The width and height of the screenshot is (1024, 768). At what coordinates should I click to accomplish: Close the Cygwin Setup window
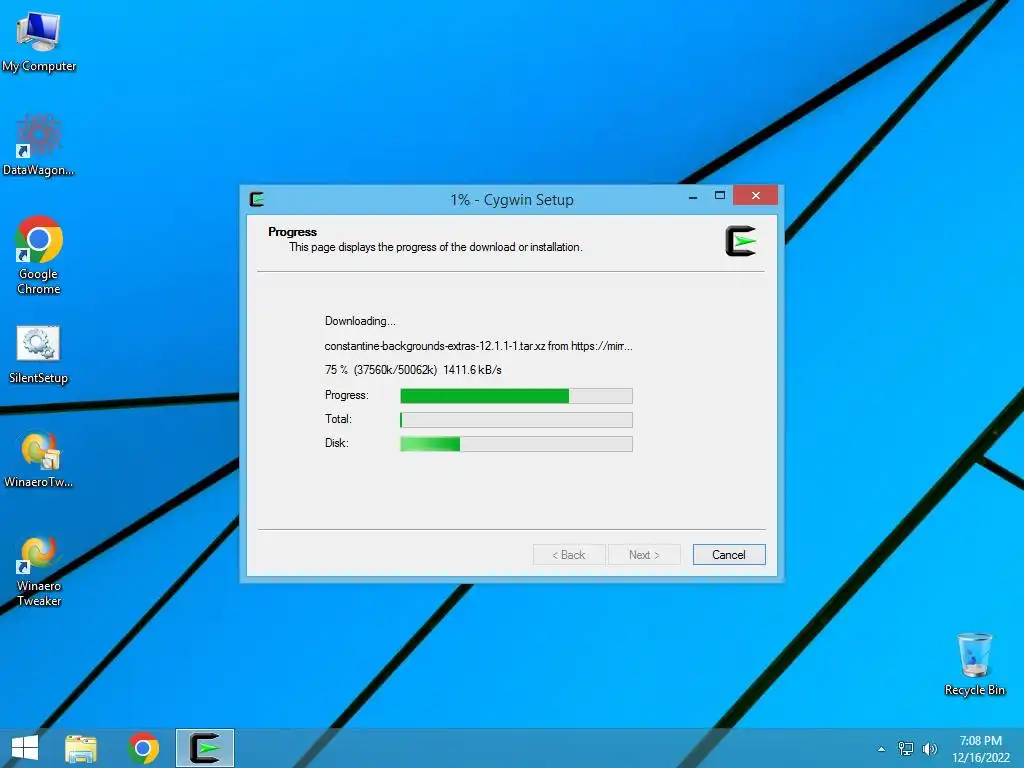coord(756,195)
